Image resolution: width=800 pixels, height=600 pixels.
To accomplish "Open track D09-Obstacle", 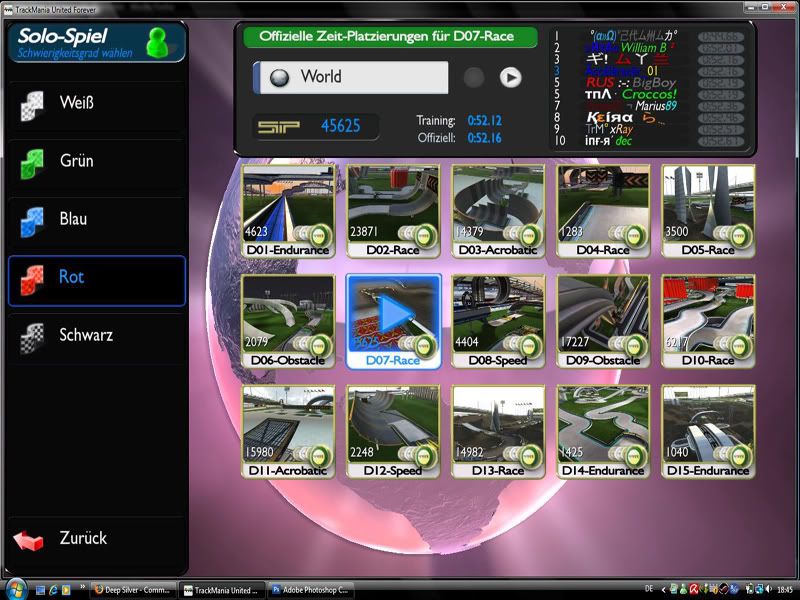I will 603,321.
